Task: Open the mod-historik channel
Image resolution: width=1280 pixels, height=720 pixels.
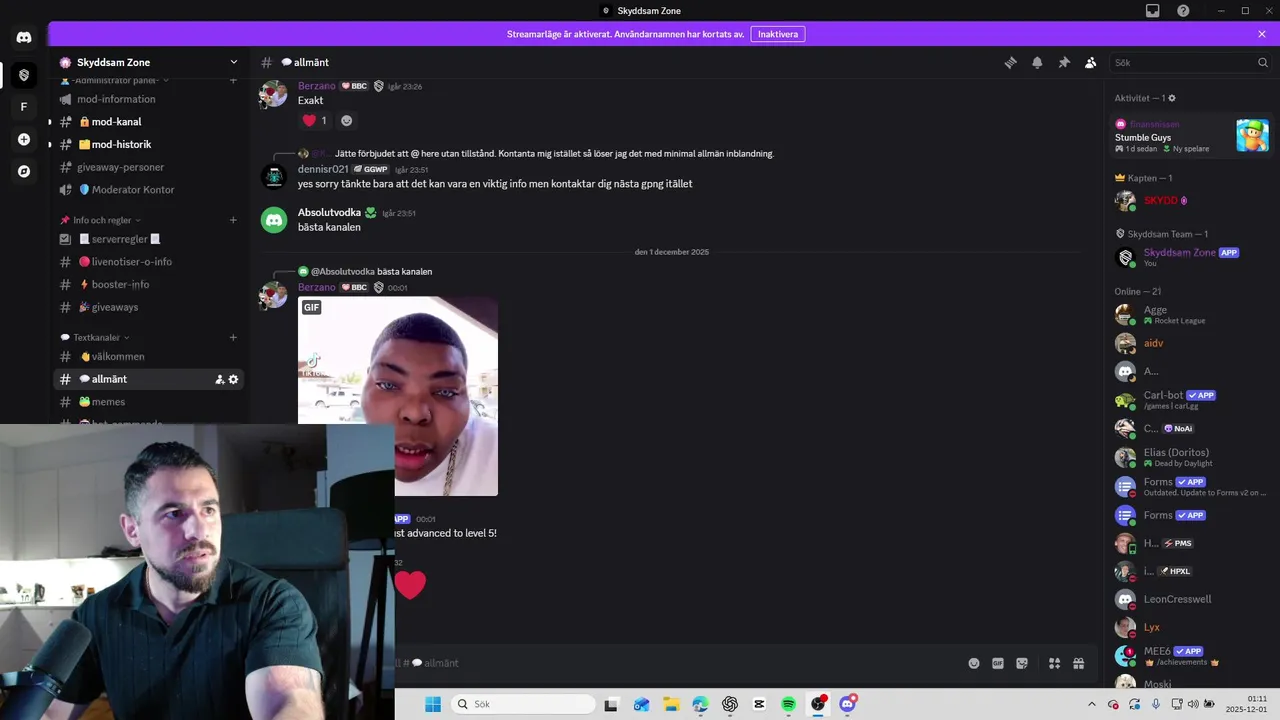Action: point(148,144)
